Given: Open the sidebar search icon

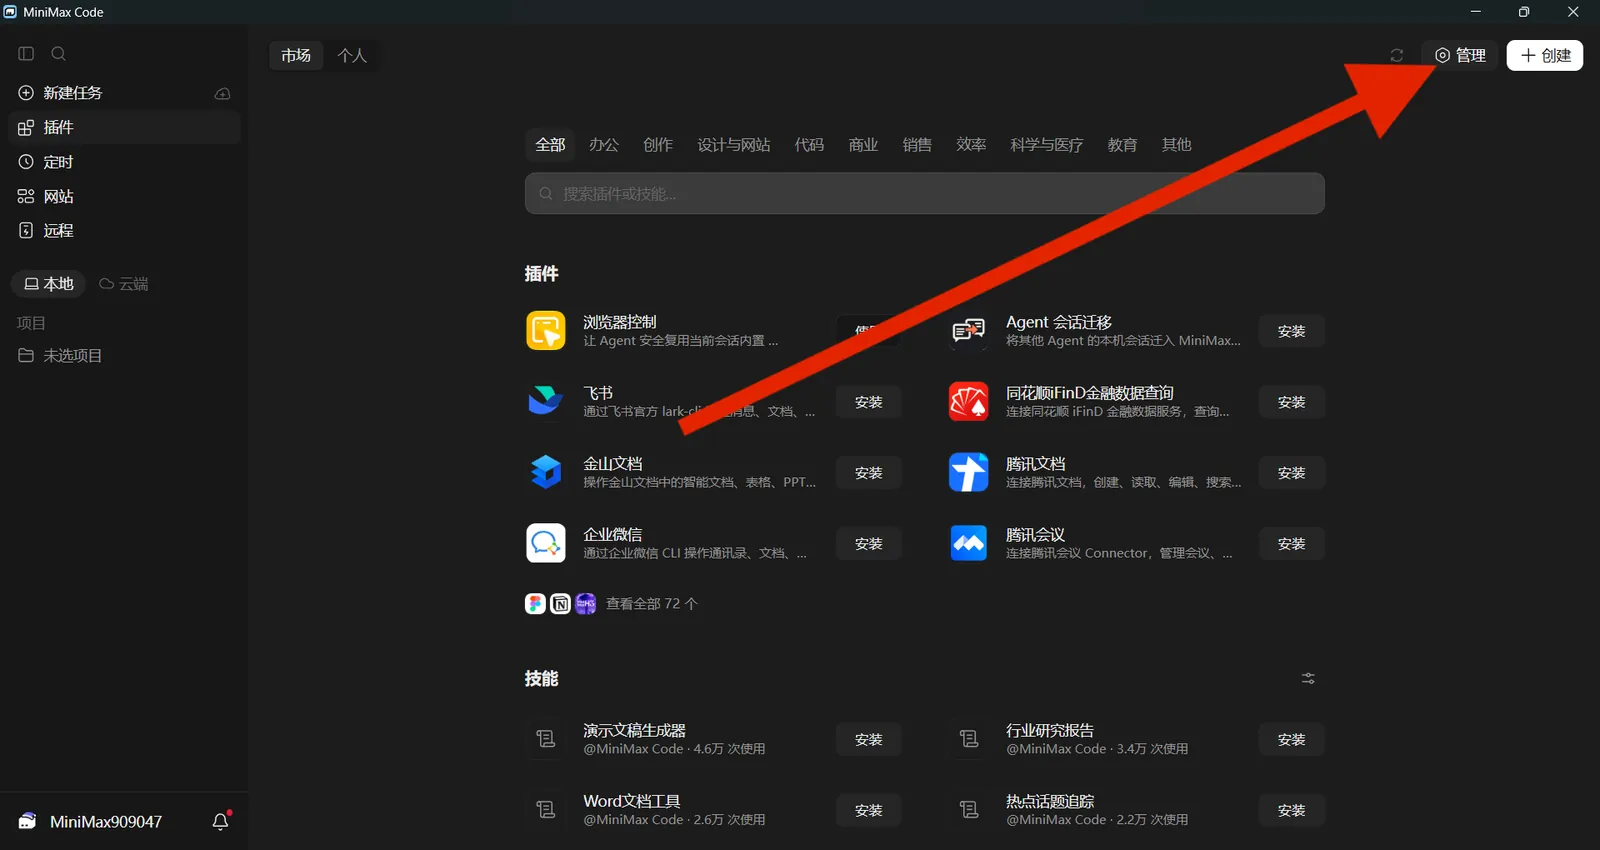Looking at the screenshot, I should coord(58,54).
